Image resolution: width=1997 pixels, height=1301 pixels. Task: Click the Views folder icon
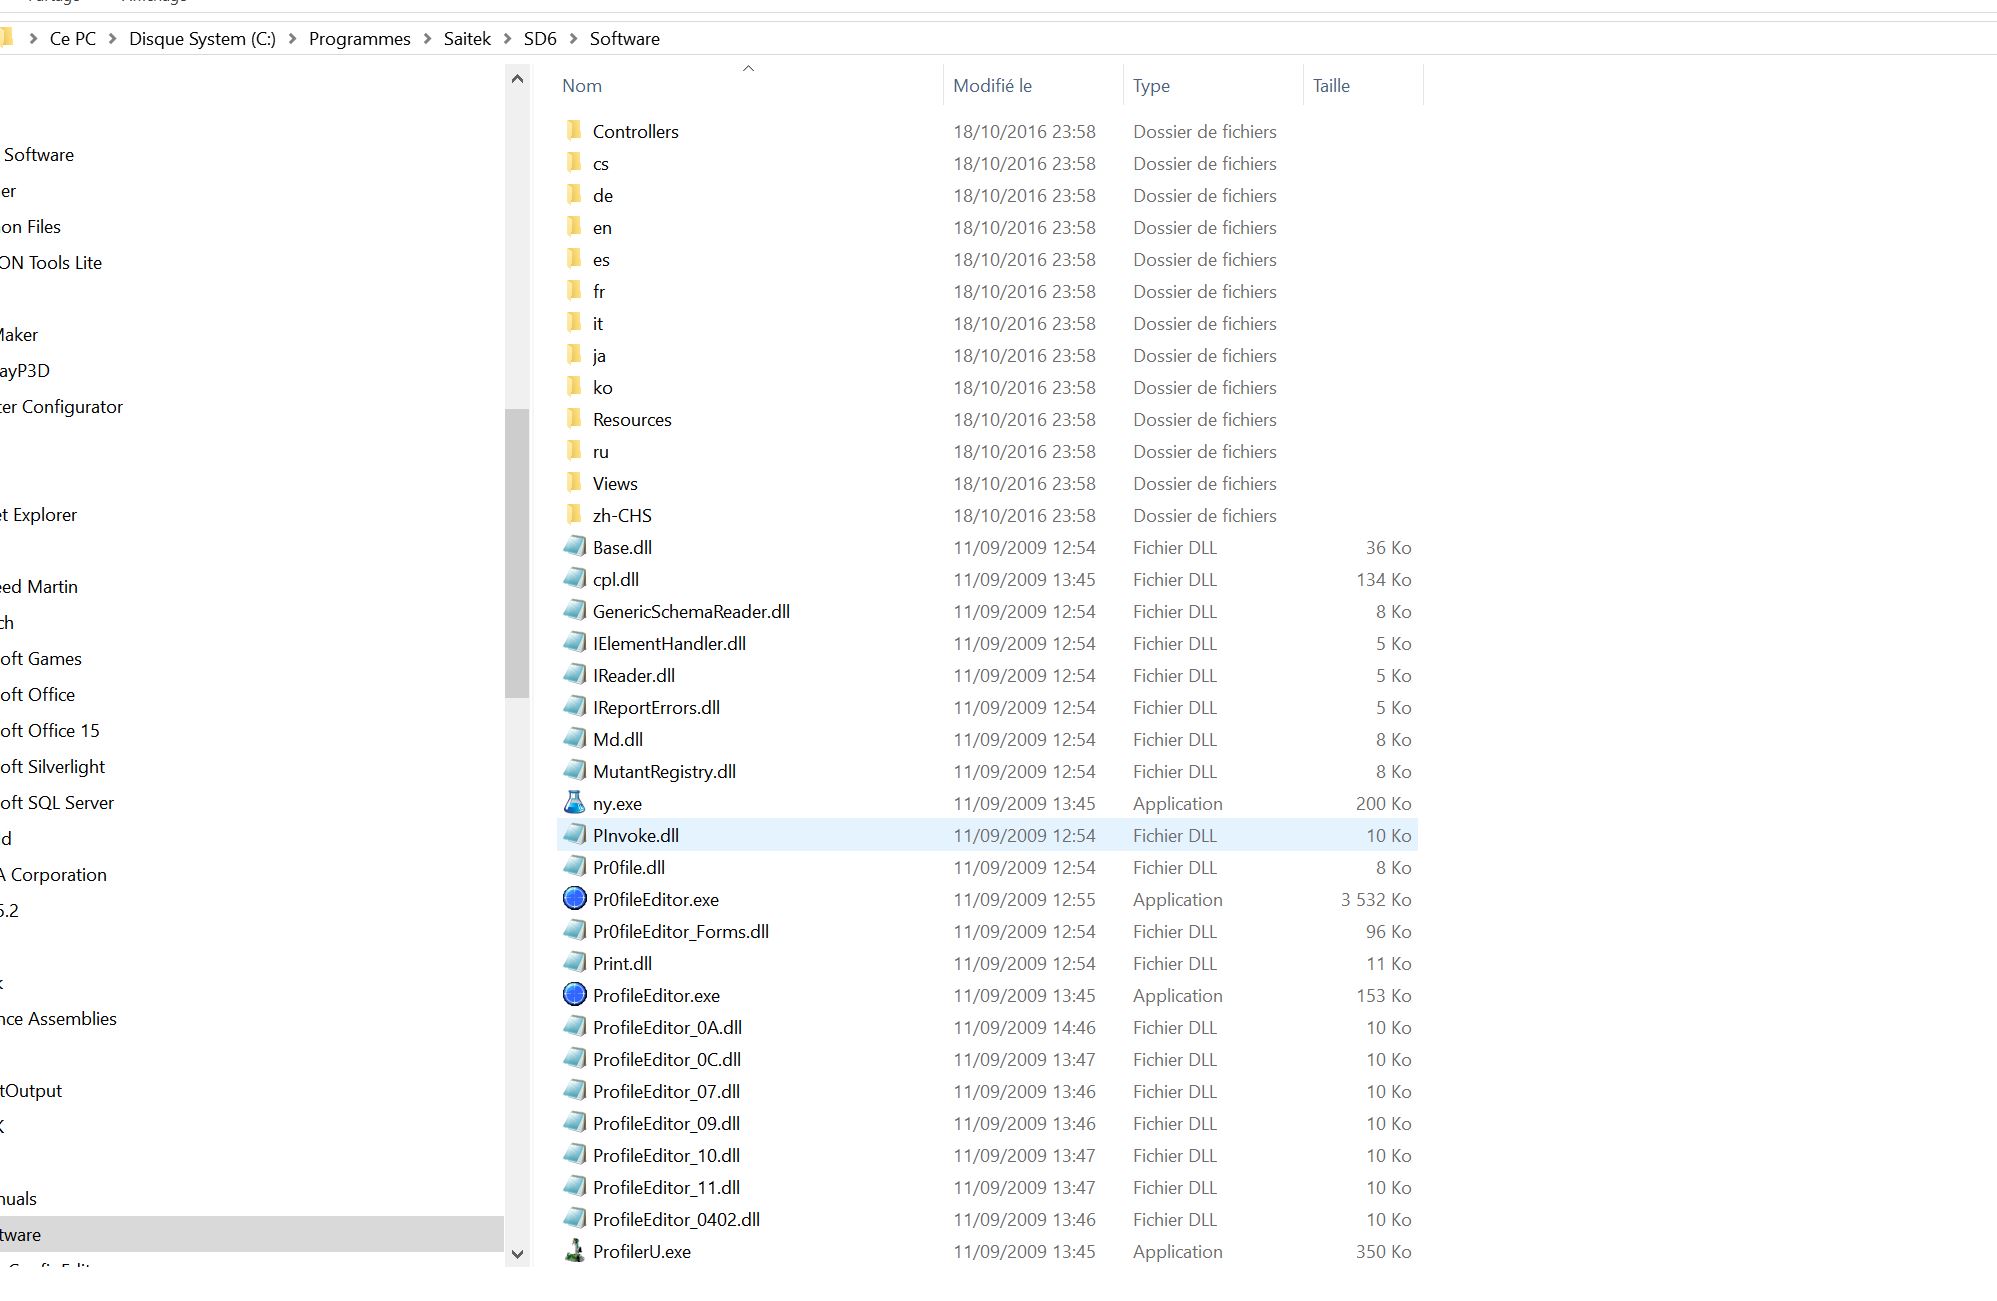coord(574,483)
